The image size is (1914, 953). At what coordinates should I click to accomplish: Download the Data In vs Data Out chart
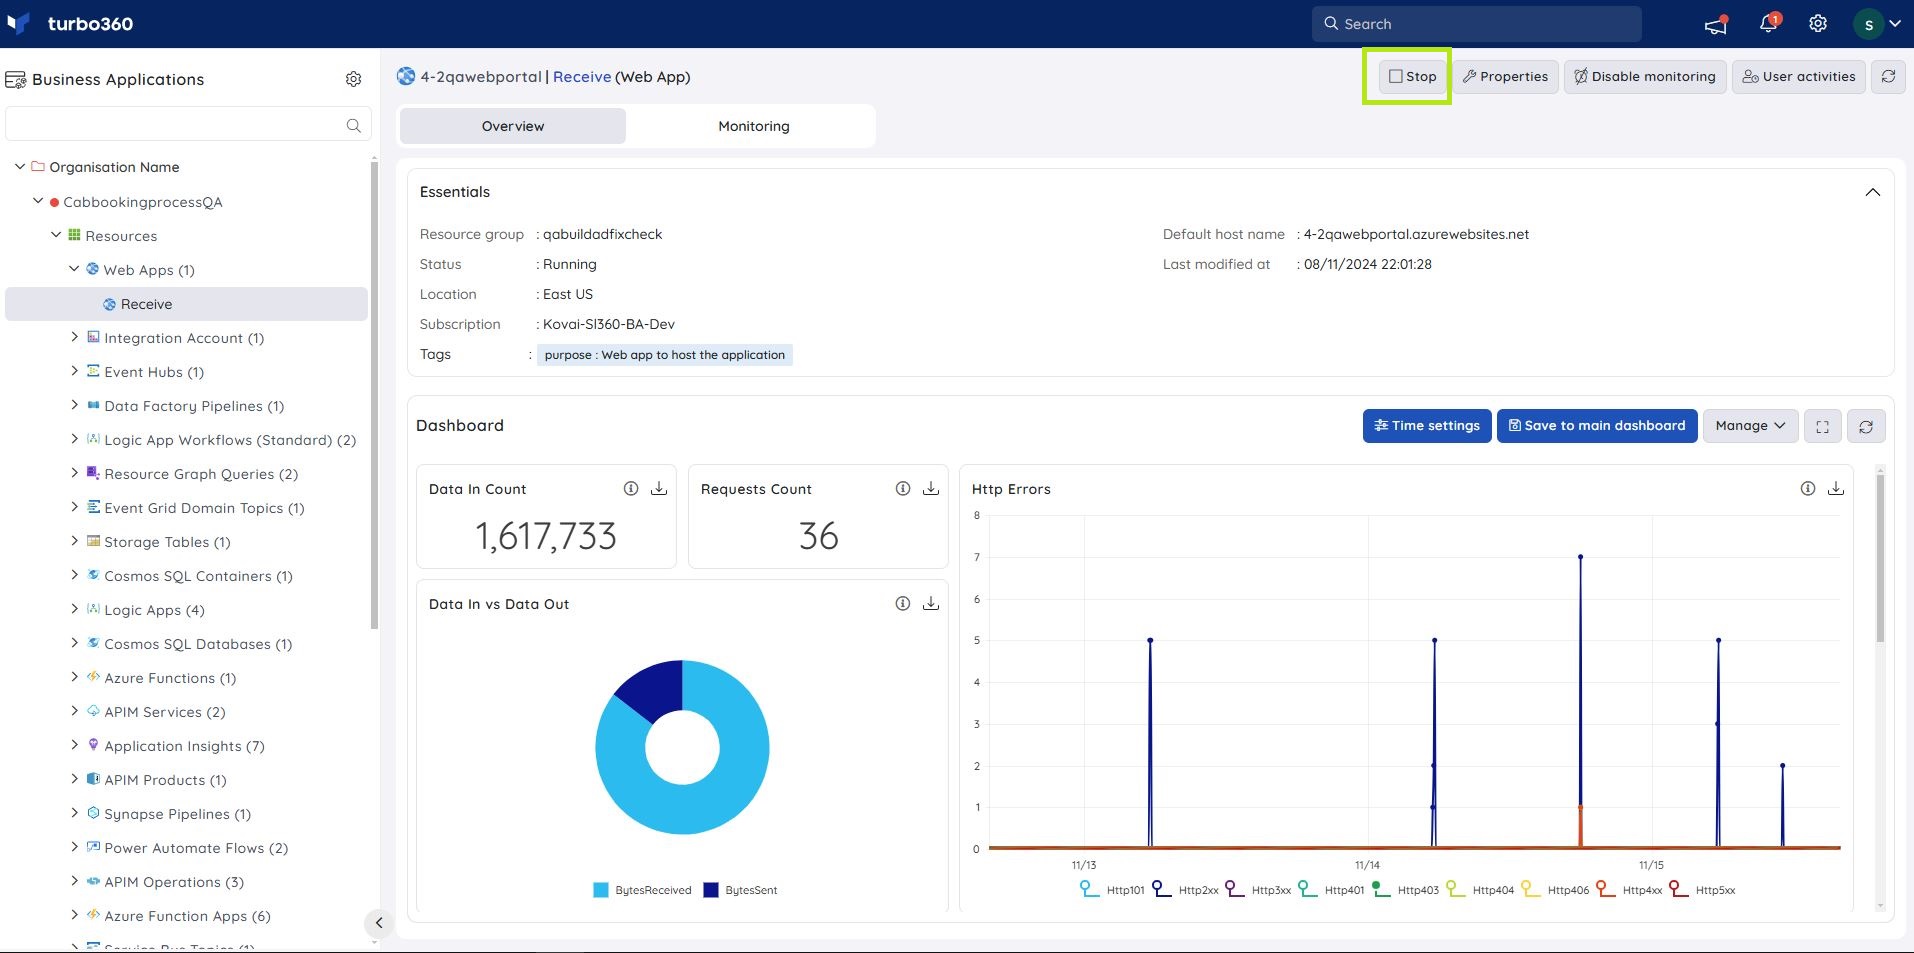click(x=931, y=604)
